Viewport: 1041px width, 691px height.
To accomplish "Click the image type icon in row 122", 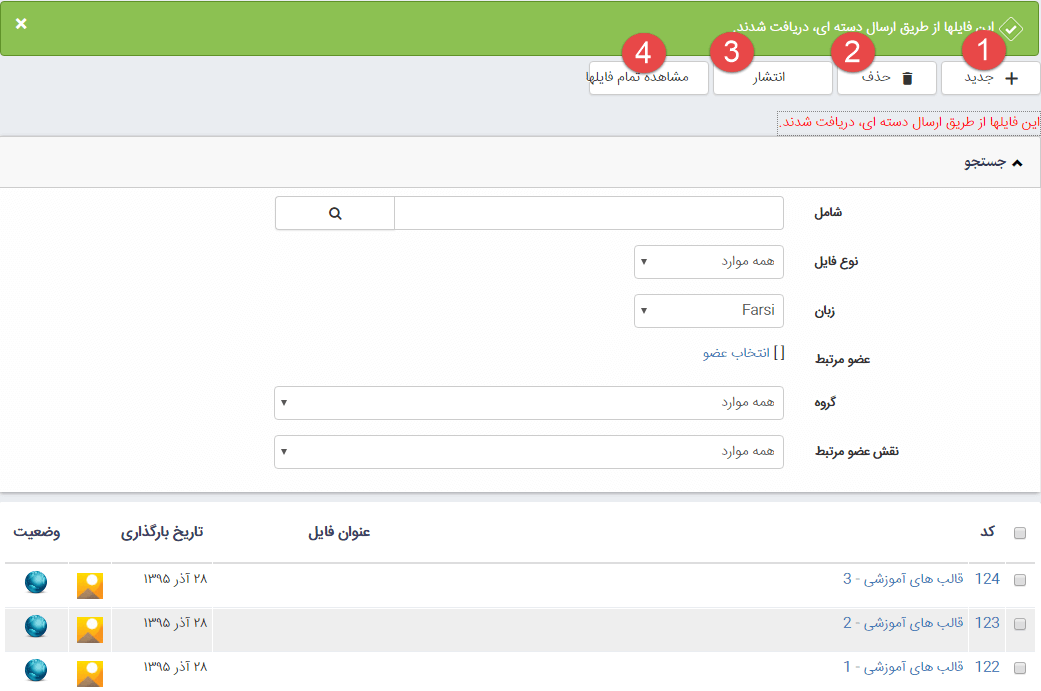I will point(90,672).
